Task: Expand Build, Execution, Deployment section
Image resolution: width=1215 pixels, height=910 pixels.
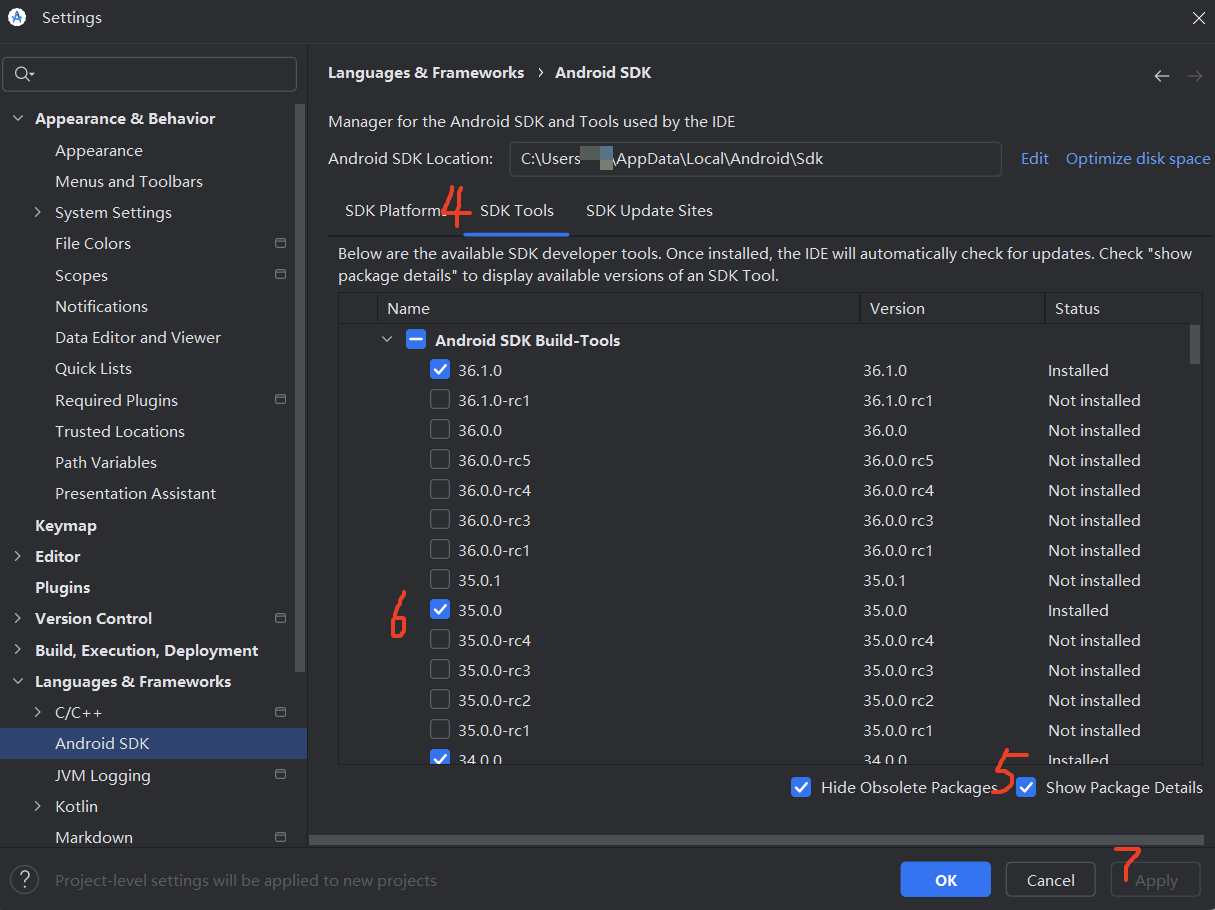Action: tap(17, 650)
